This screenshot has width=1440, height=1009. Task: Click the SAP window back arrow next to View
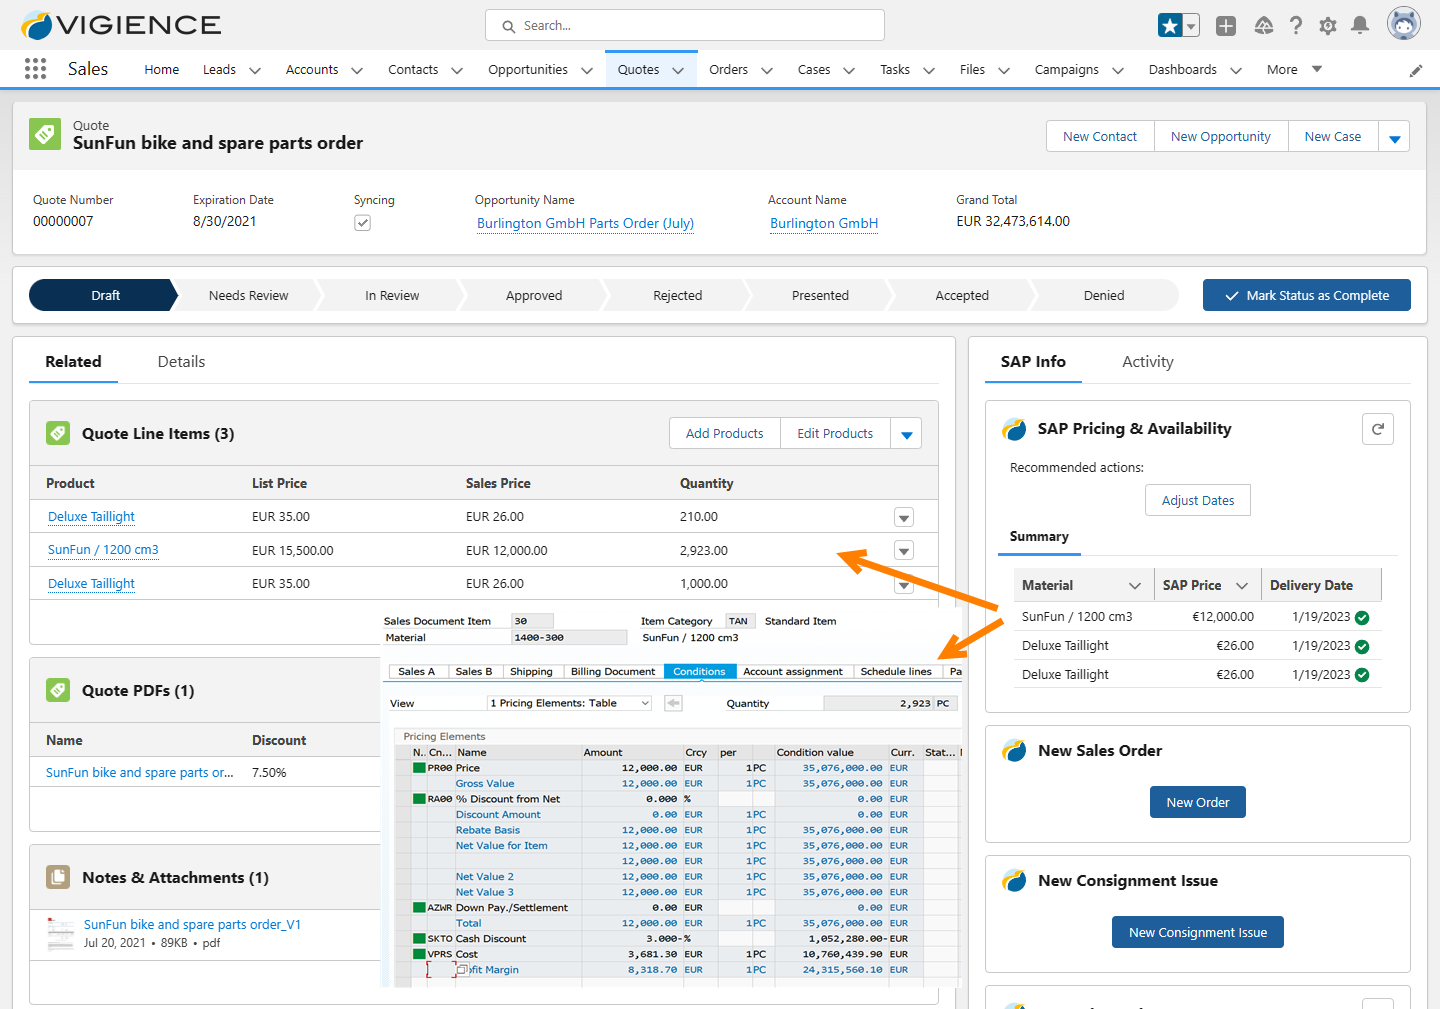point(674,703)
